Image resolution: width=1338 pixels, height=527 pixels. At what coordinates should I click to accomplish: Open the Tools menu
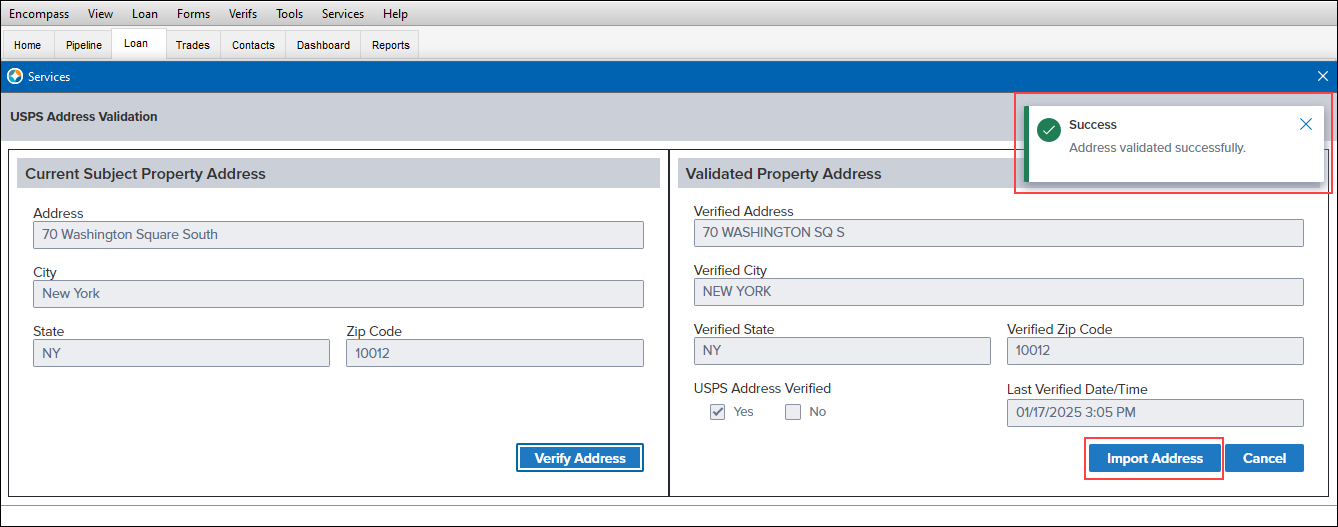point(289,14)
